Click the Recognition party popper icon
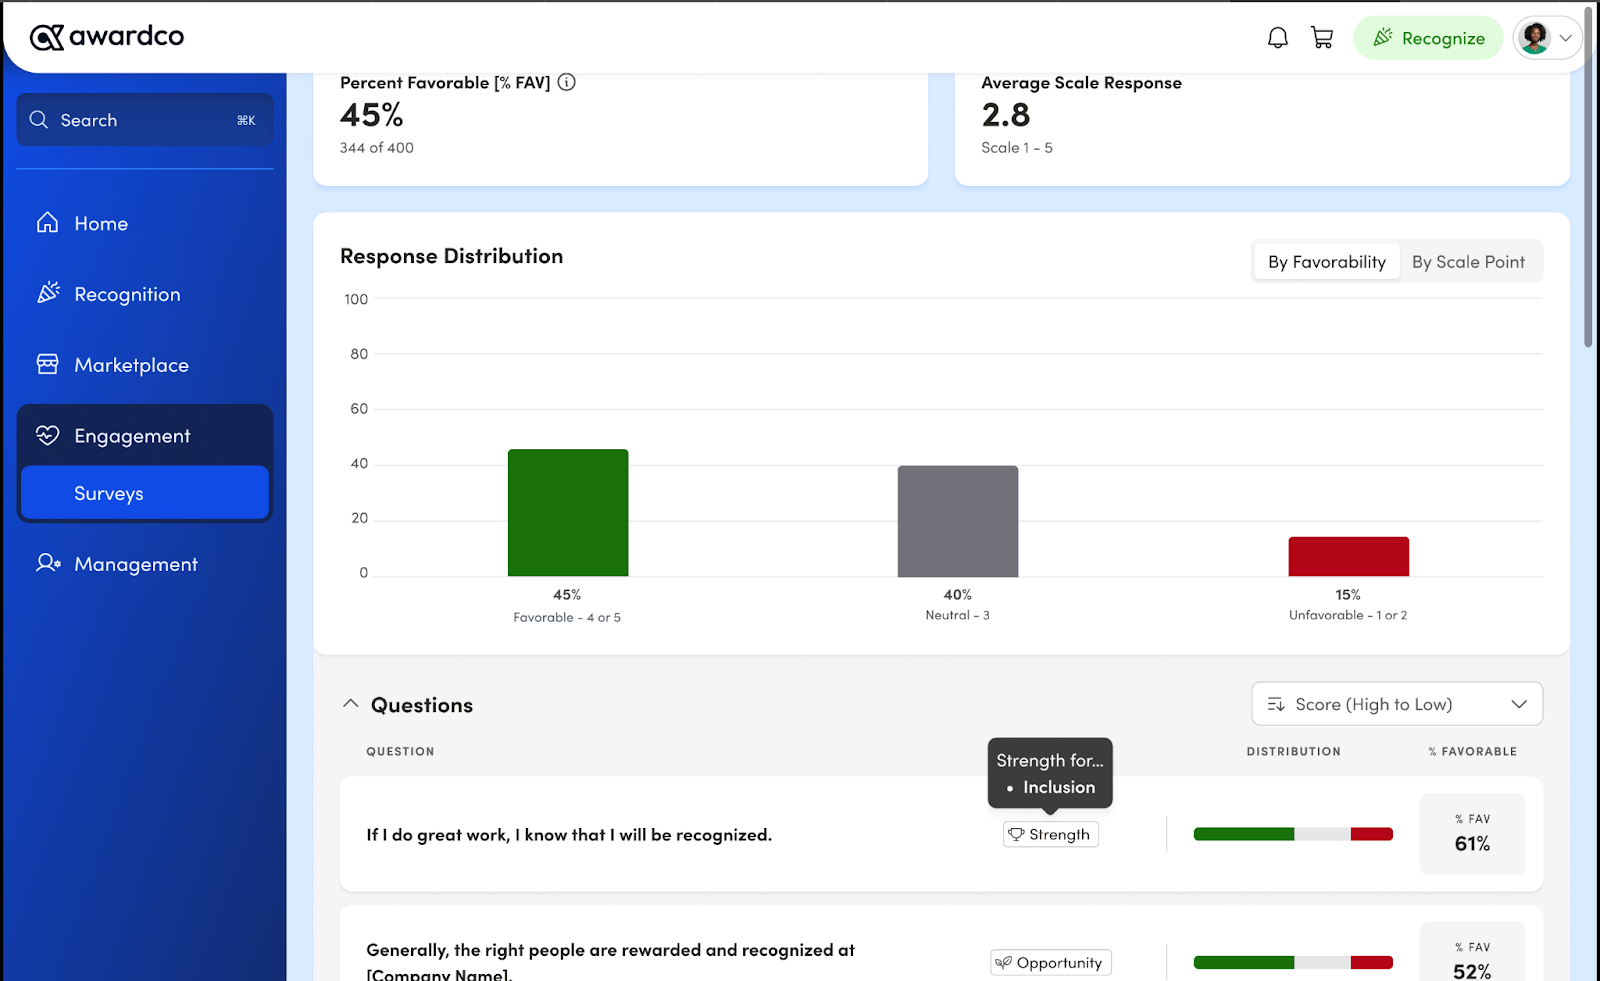Viewport: 1600px width, 981px height. coord(48,293)
